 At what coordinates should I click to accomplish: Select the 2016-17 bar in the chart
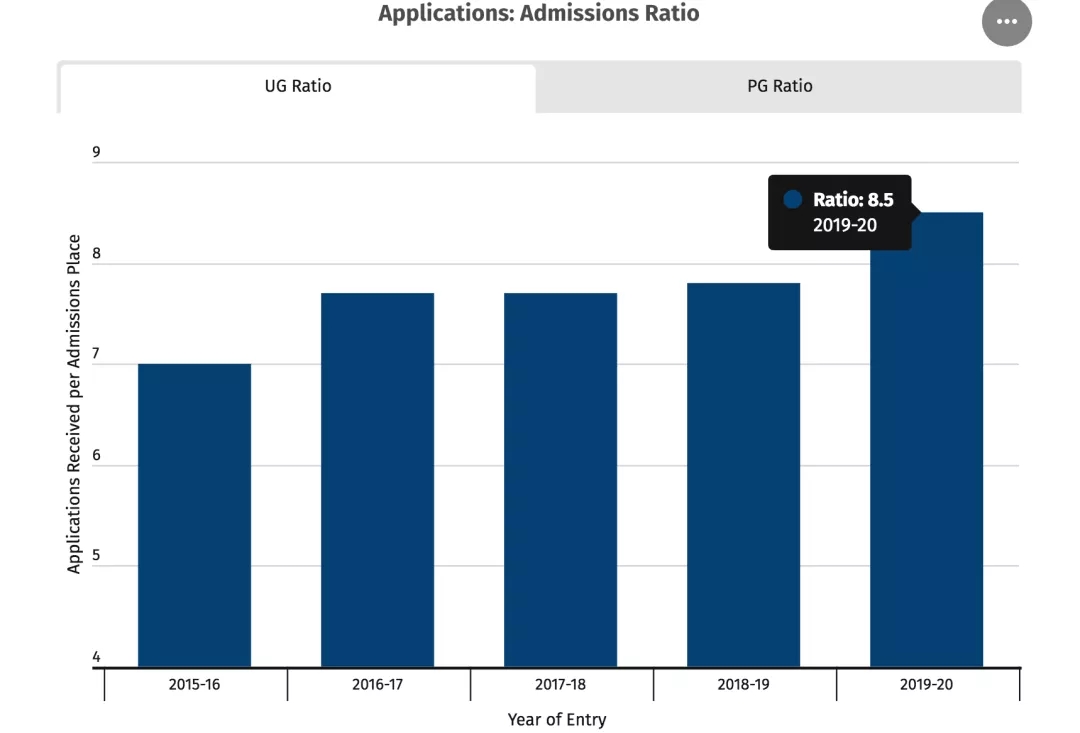[377, 480]
